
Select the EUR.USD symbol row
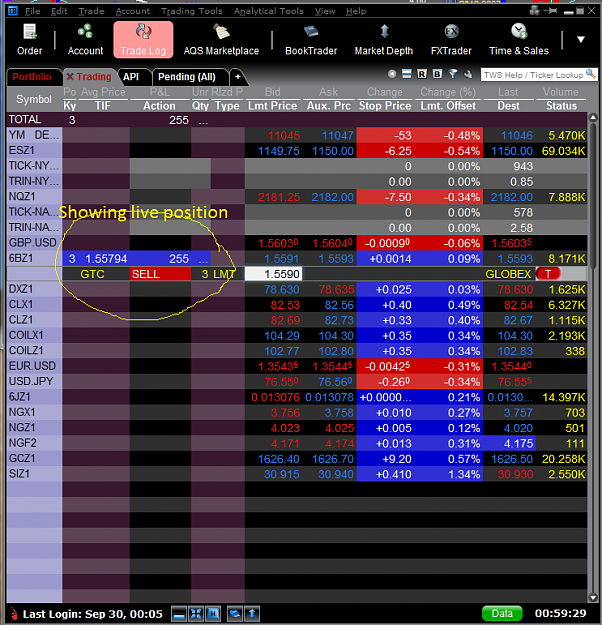coord(33,366)
